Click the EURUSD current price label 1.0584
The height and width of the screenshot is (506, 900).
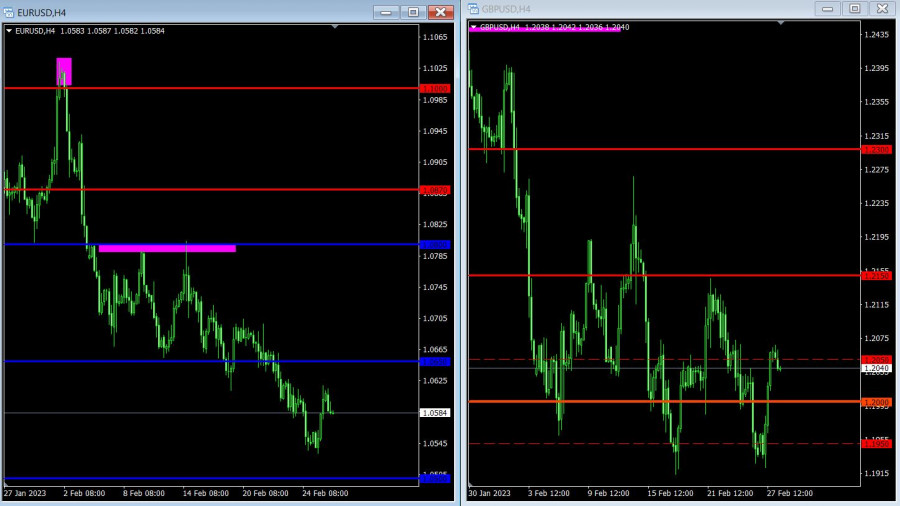(435, 412)
